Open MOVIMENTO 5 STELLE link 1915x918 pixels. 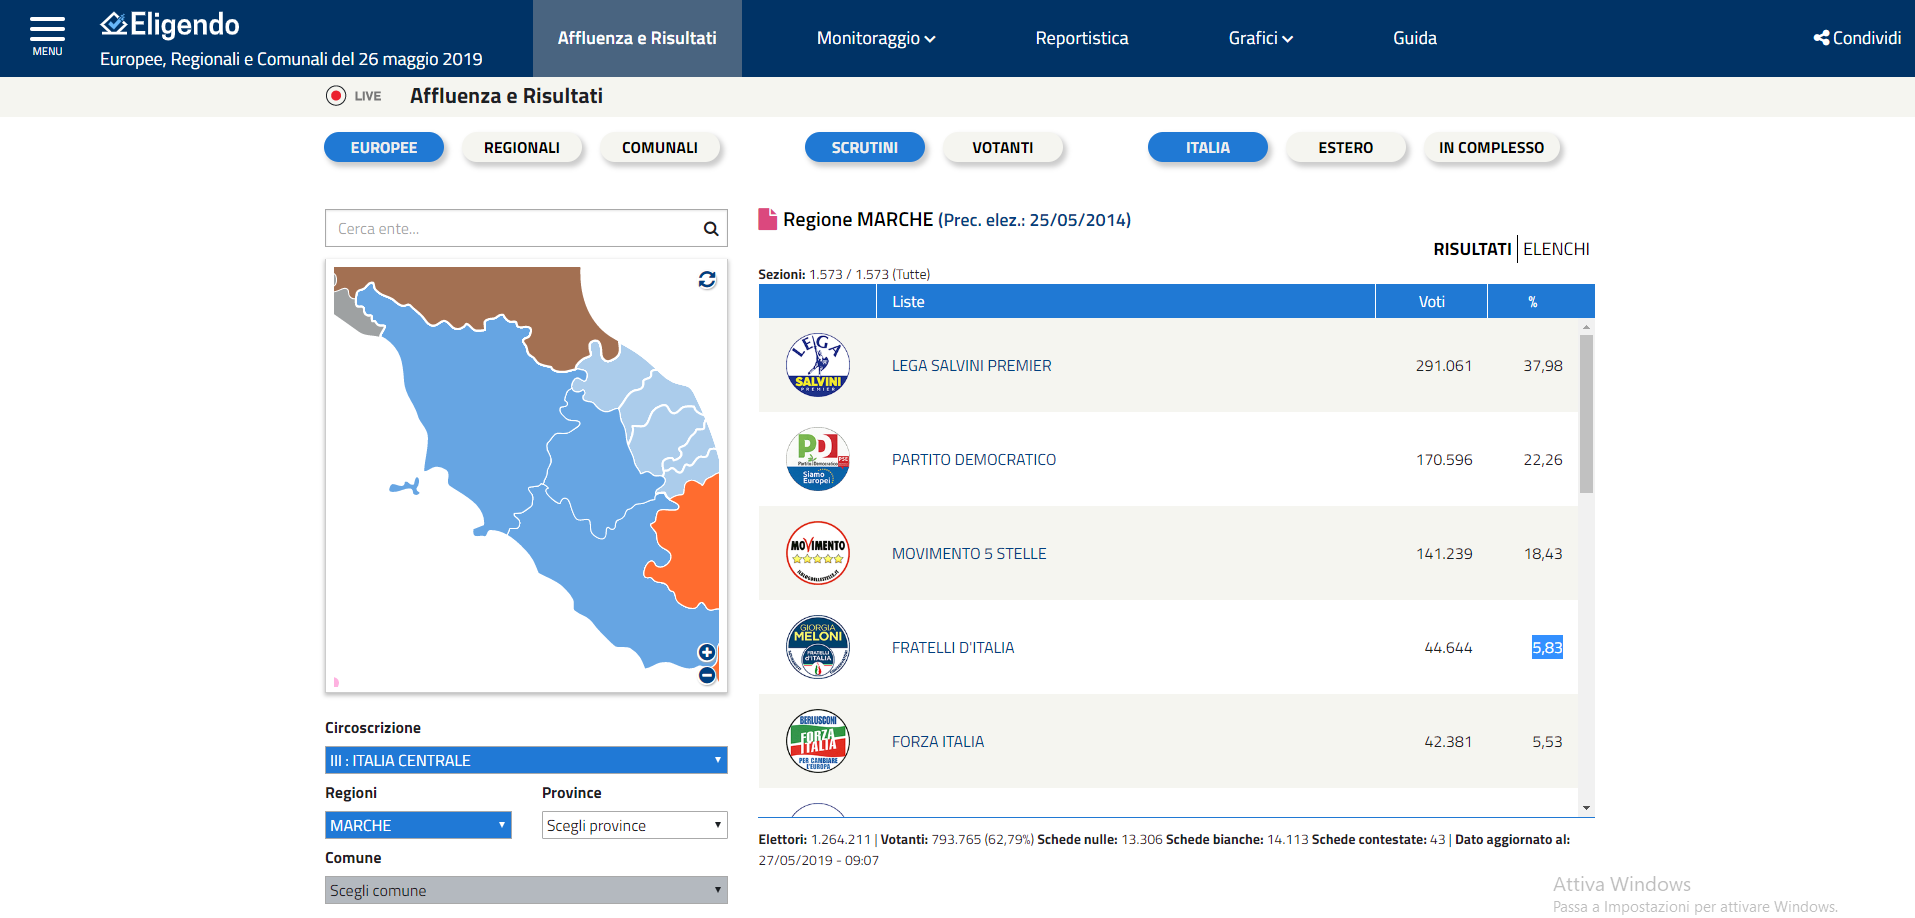(x=969, y=554)
